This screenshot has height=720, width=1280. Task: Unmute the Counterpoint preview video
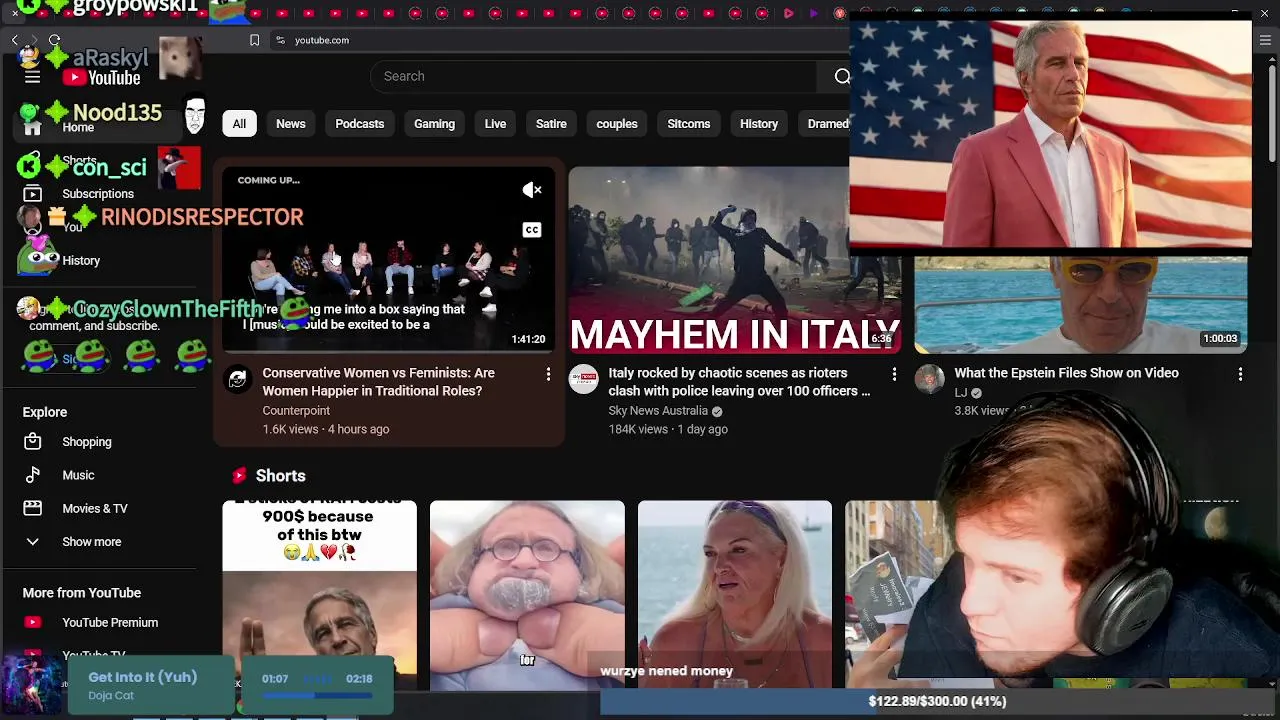(x=532, y=190)
